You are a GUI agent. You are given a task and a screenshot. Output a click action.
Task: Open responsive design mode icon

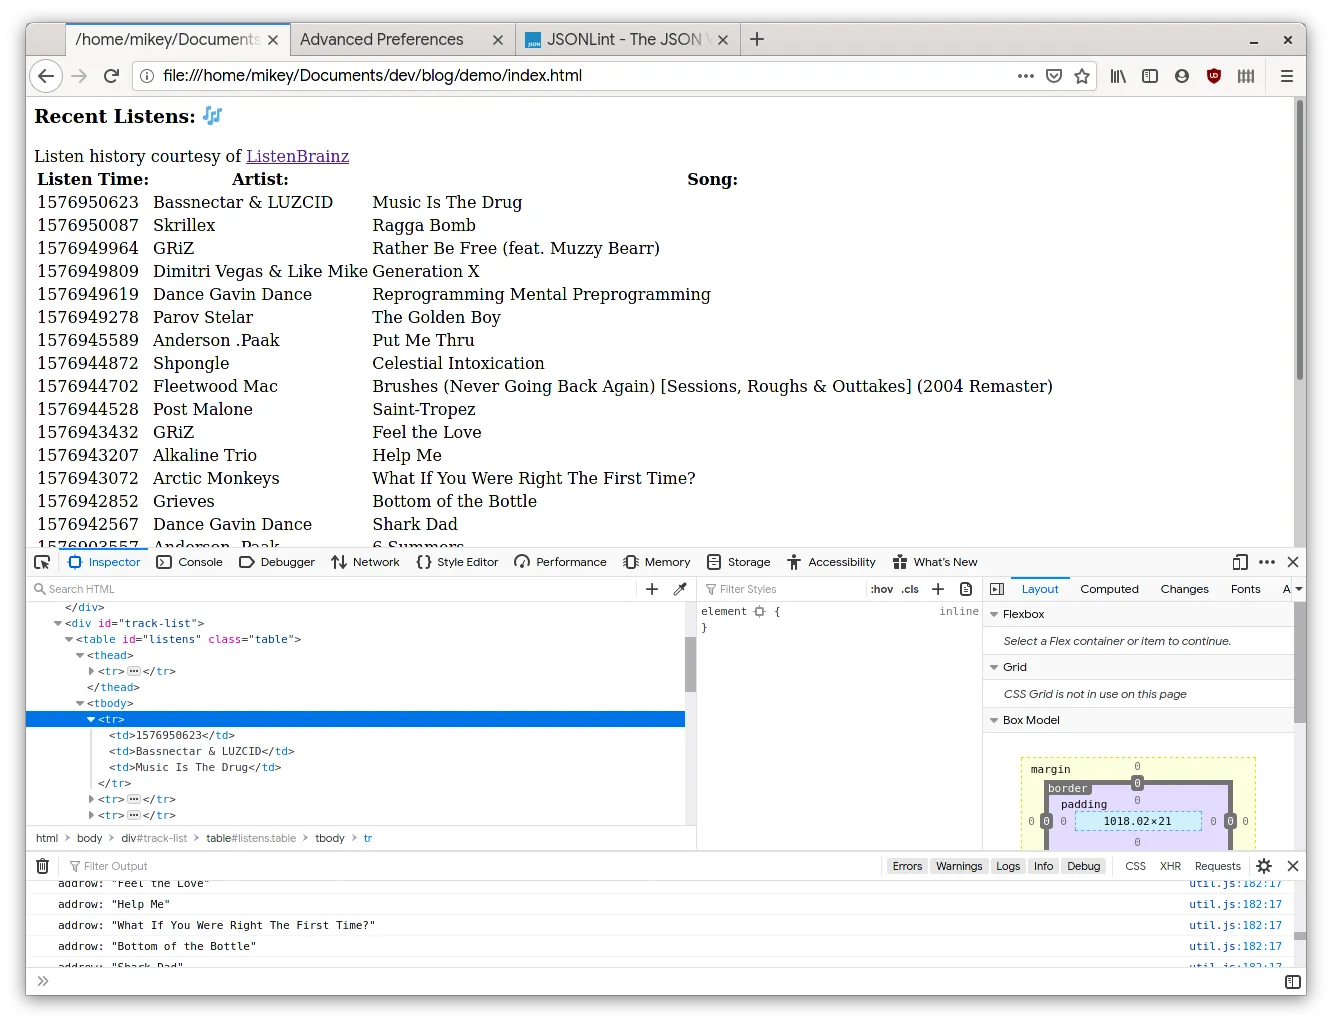click(x=1240, y=562)
